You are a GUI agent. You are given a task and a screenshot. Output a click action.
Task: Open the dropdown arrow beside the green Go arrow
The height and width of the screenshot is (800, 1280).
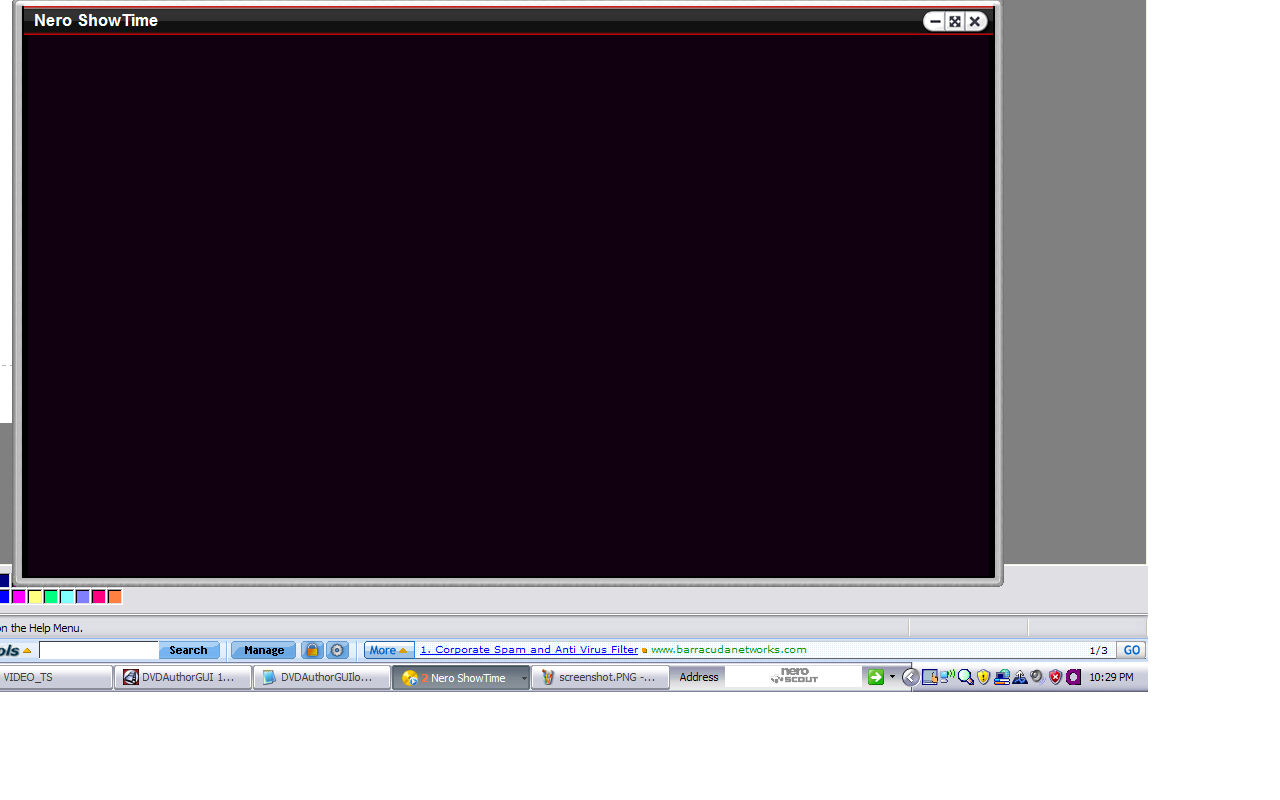892,677
